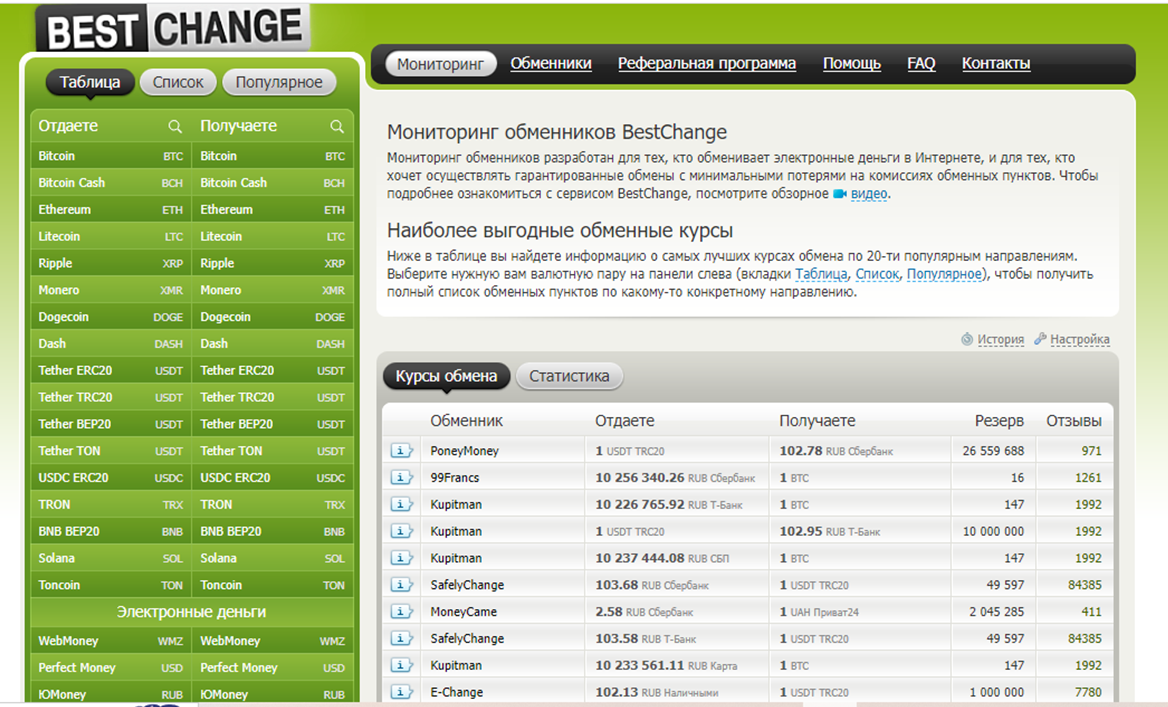The image size is (1168, 707).
Task: Select USDC ERC20 in Отдаете column
Action: 111,478
